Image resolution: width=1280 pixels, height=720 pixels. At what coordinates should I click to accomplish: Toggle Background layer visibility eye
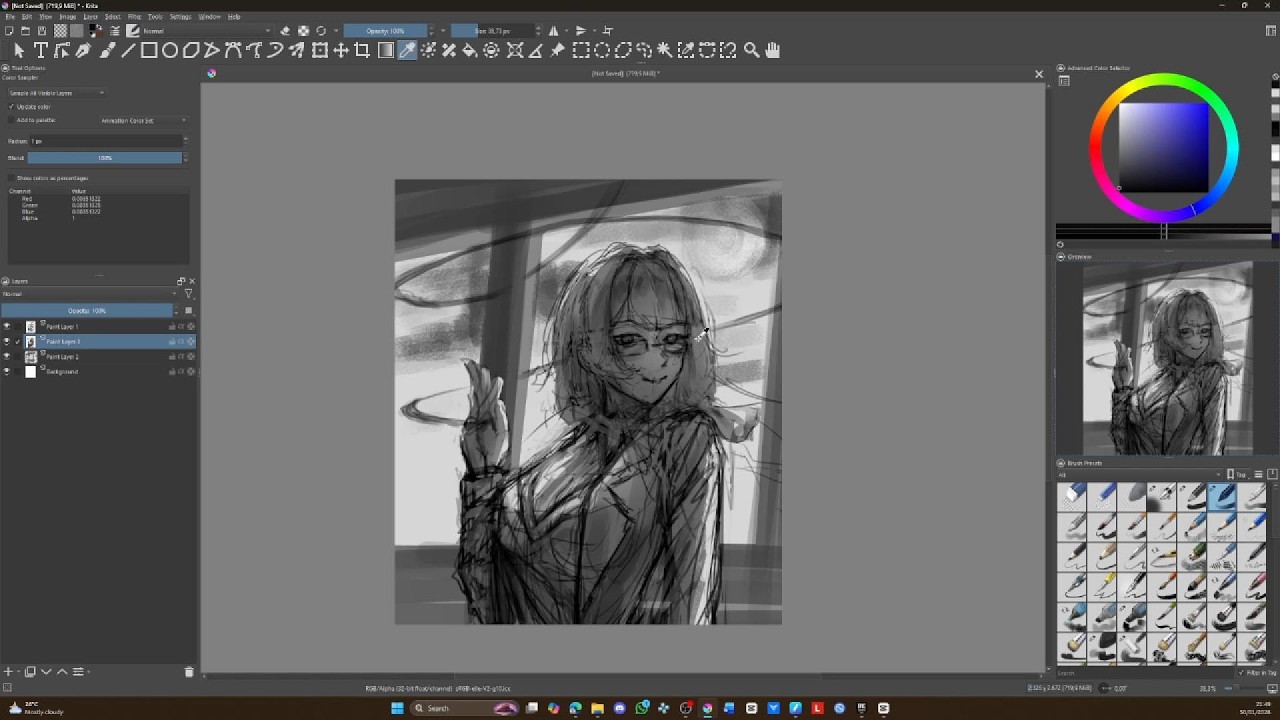[x=7, y=372]
